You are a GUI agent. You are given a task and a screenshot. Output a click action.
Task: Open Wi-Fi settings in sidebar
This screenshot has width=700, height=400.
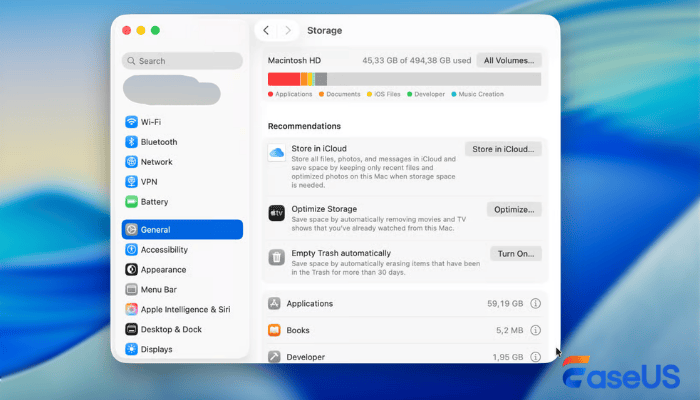tap(182, 122)
